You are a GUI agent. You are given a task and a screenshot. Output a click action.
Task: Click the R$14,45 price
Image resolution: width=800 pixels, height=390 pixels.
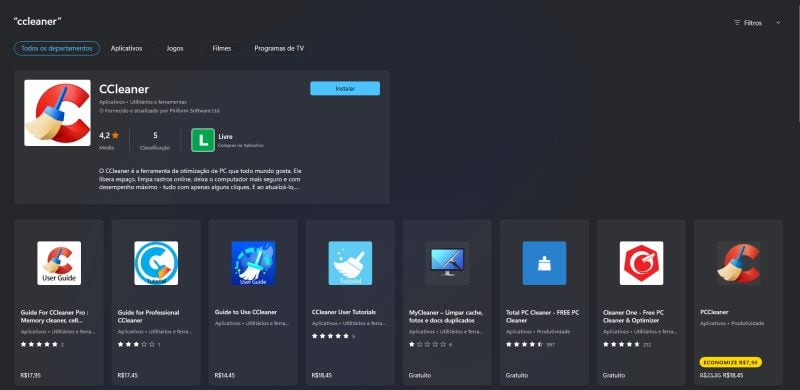tap(224, 375)
